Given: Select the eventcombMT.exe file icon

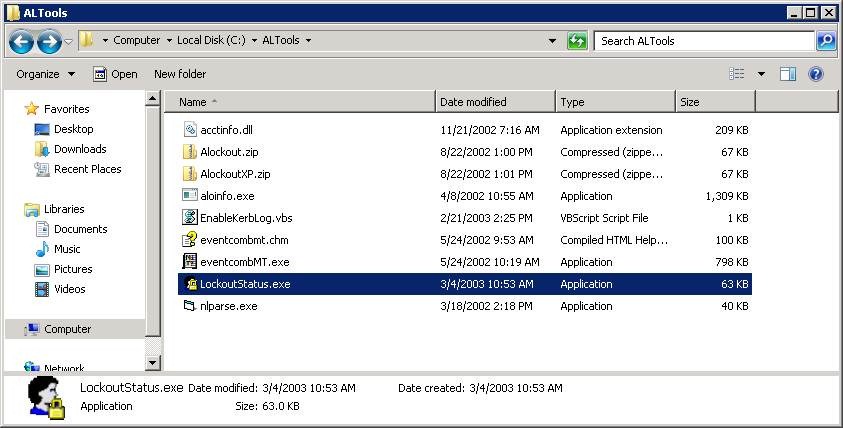Looking at the screenshot, I should click(189, 261).
